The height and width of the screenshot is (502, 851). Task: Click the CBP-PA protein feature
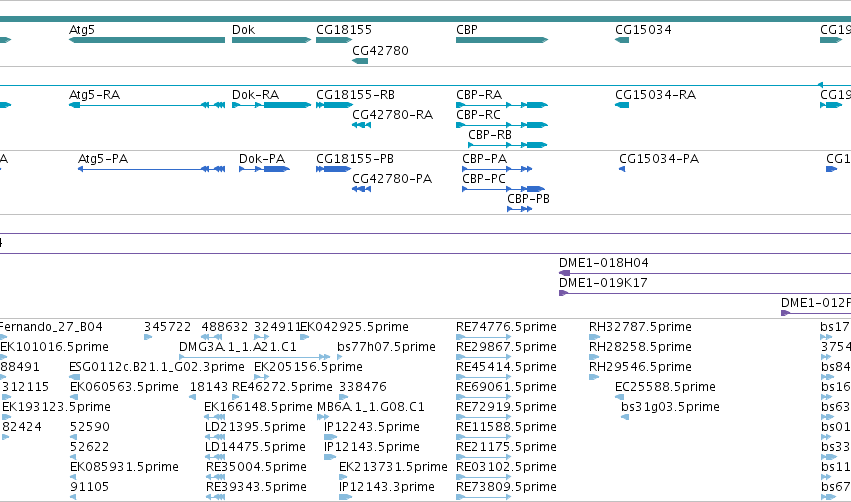tap(497, 169)
